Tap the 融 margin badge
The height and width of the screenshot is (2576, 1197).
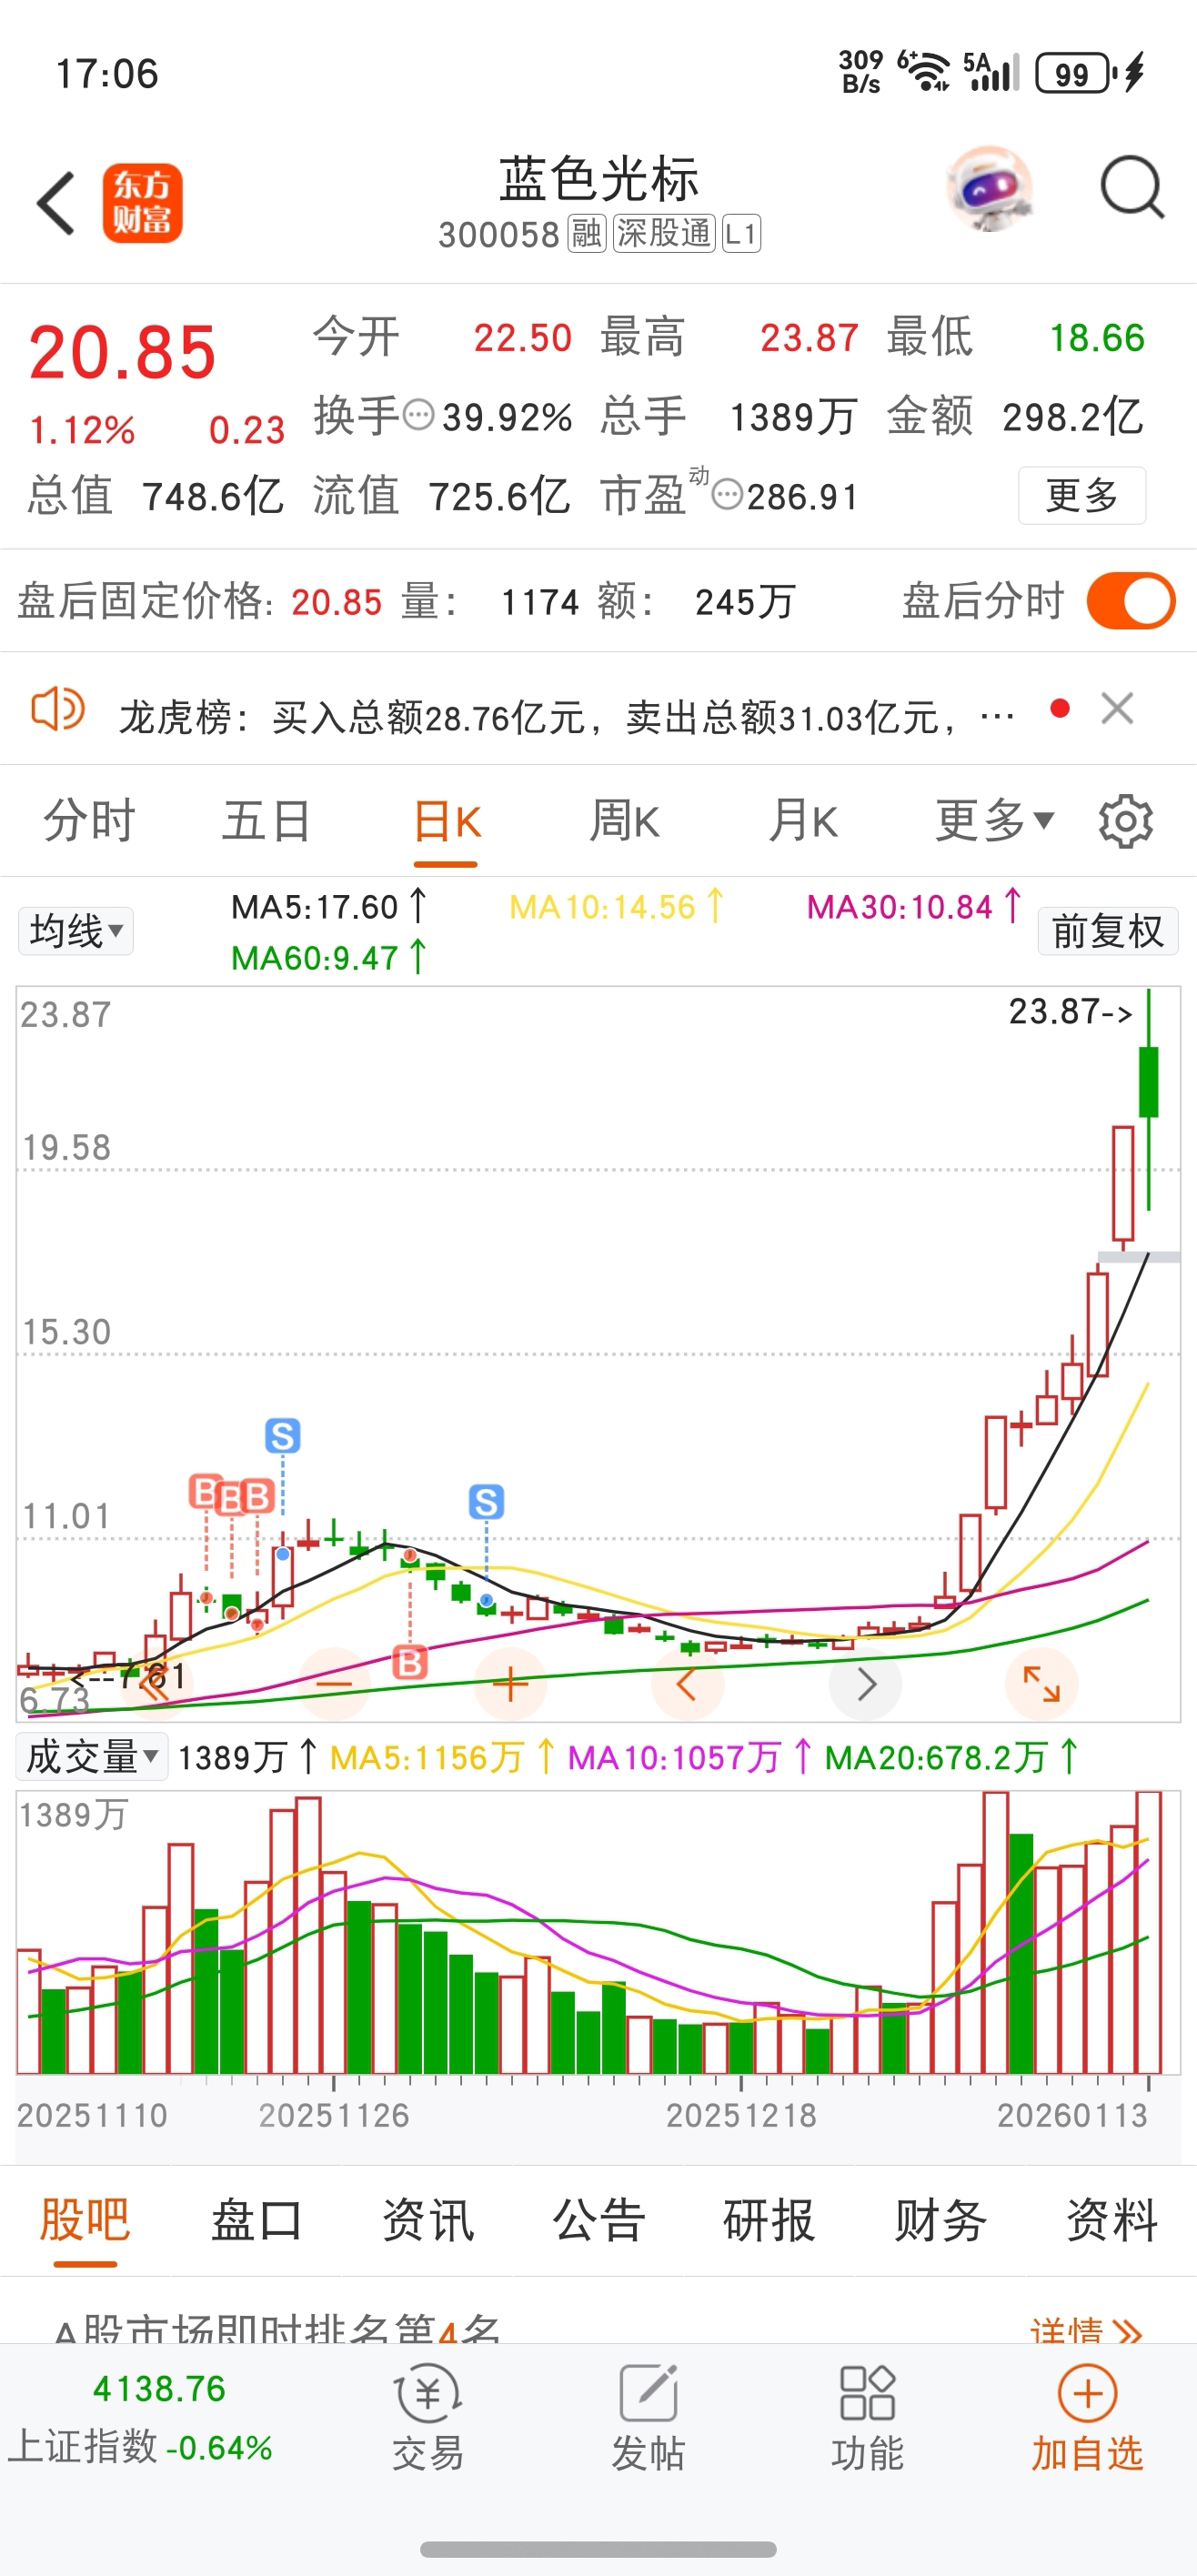[x=587, y=234]
